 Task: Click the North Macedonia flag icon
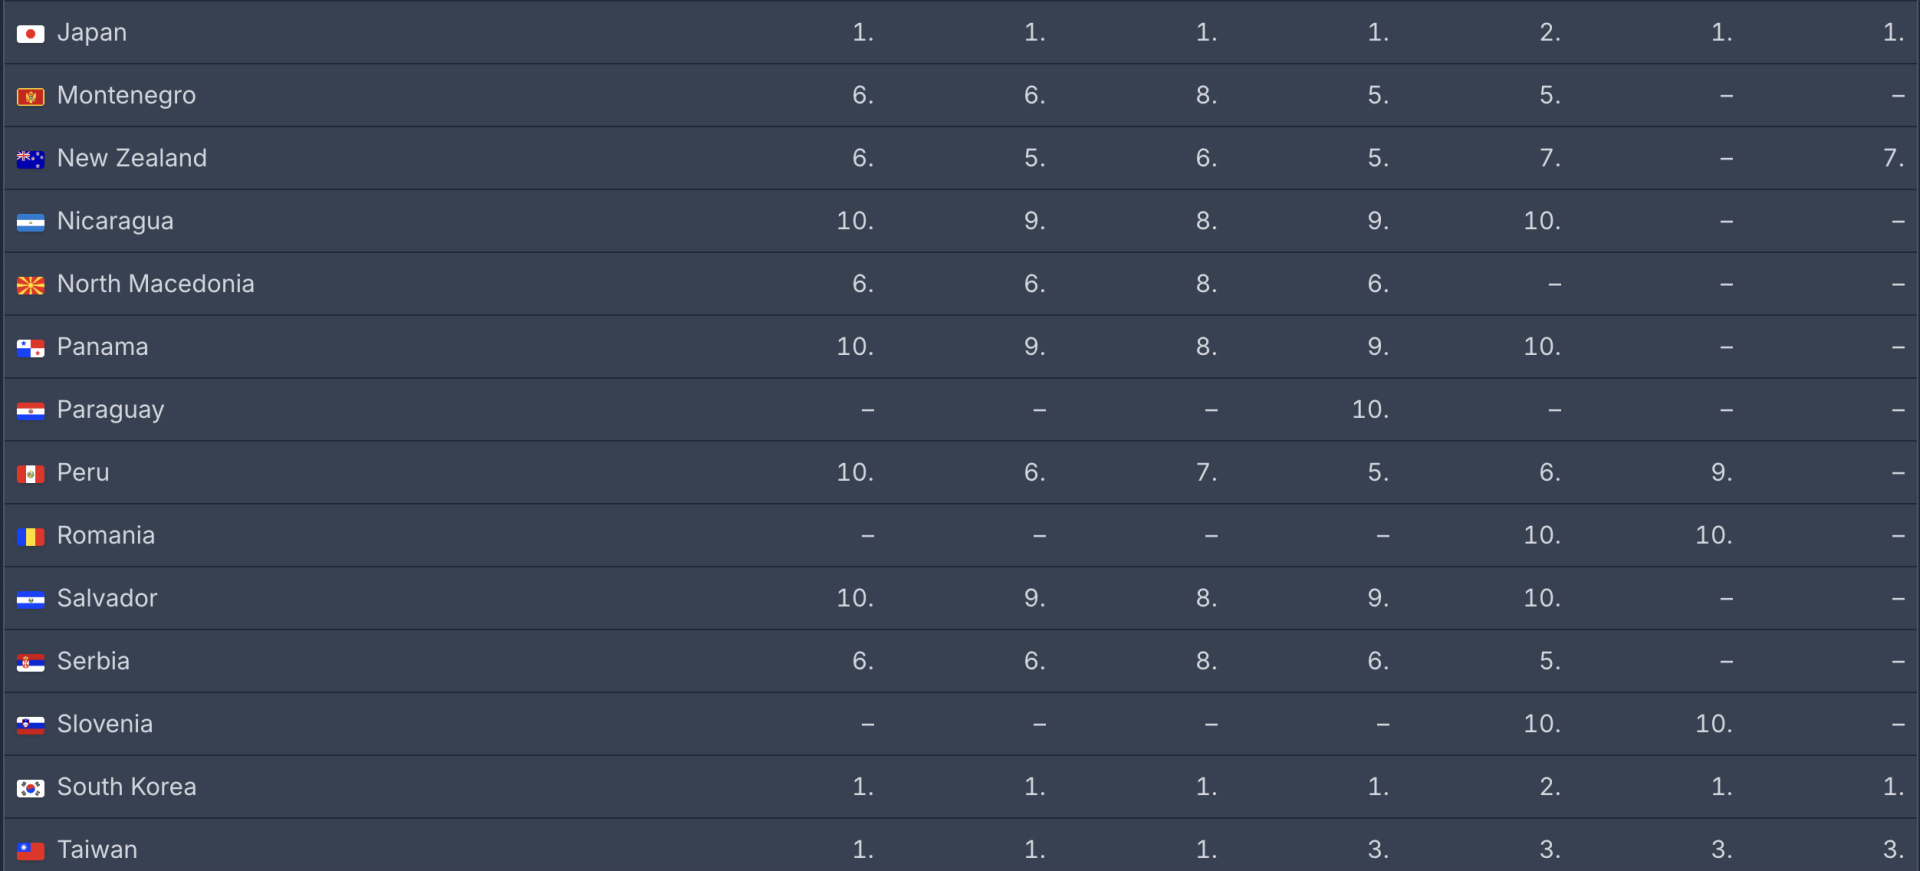(31, 286)
